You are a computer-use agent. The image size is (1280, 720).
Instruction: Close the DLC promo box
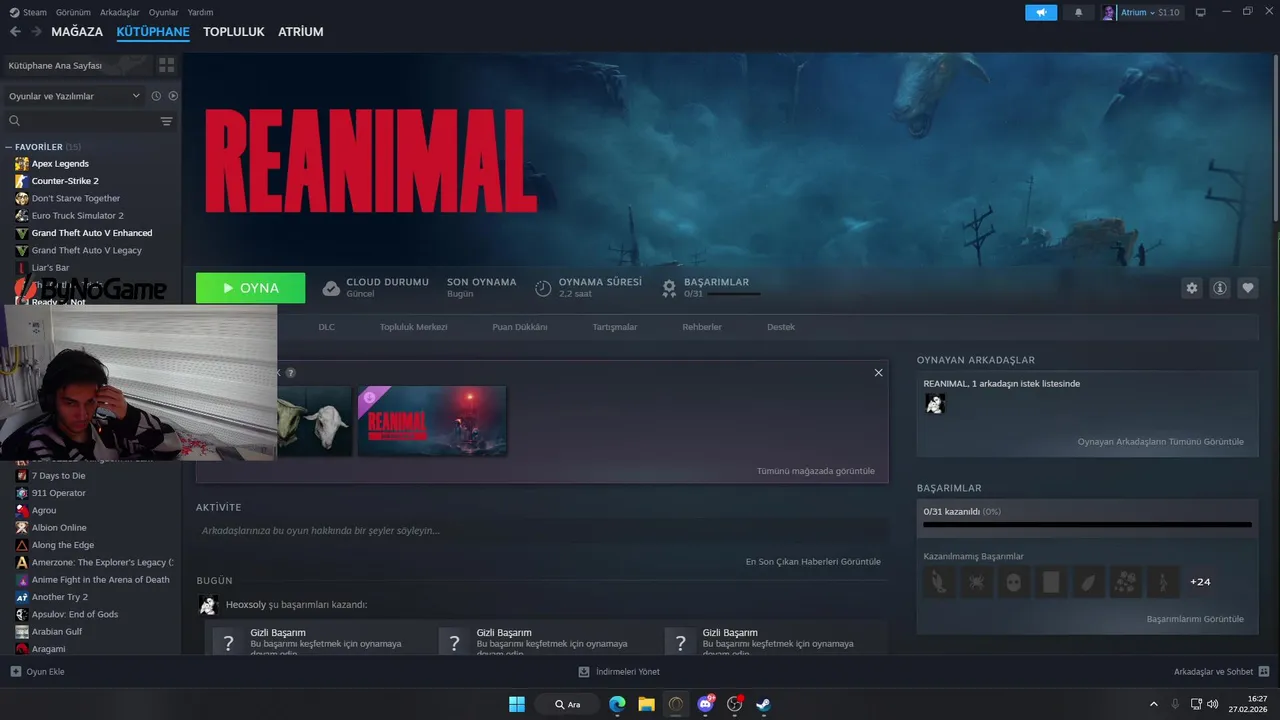coord(878,373)
